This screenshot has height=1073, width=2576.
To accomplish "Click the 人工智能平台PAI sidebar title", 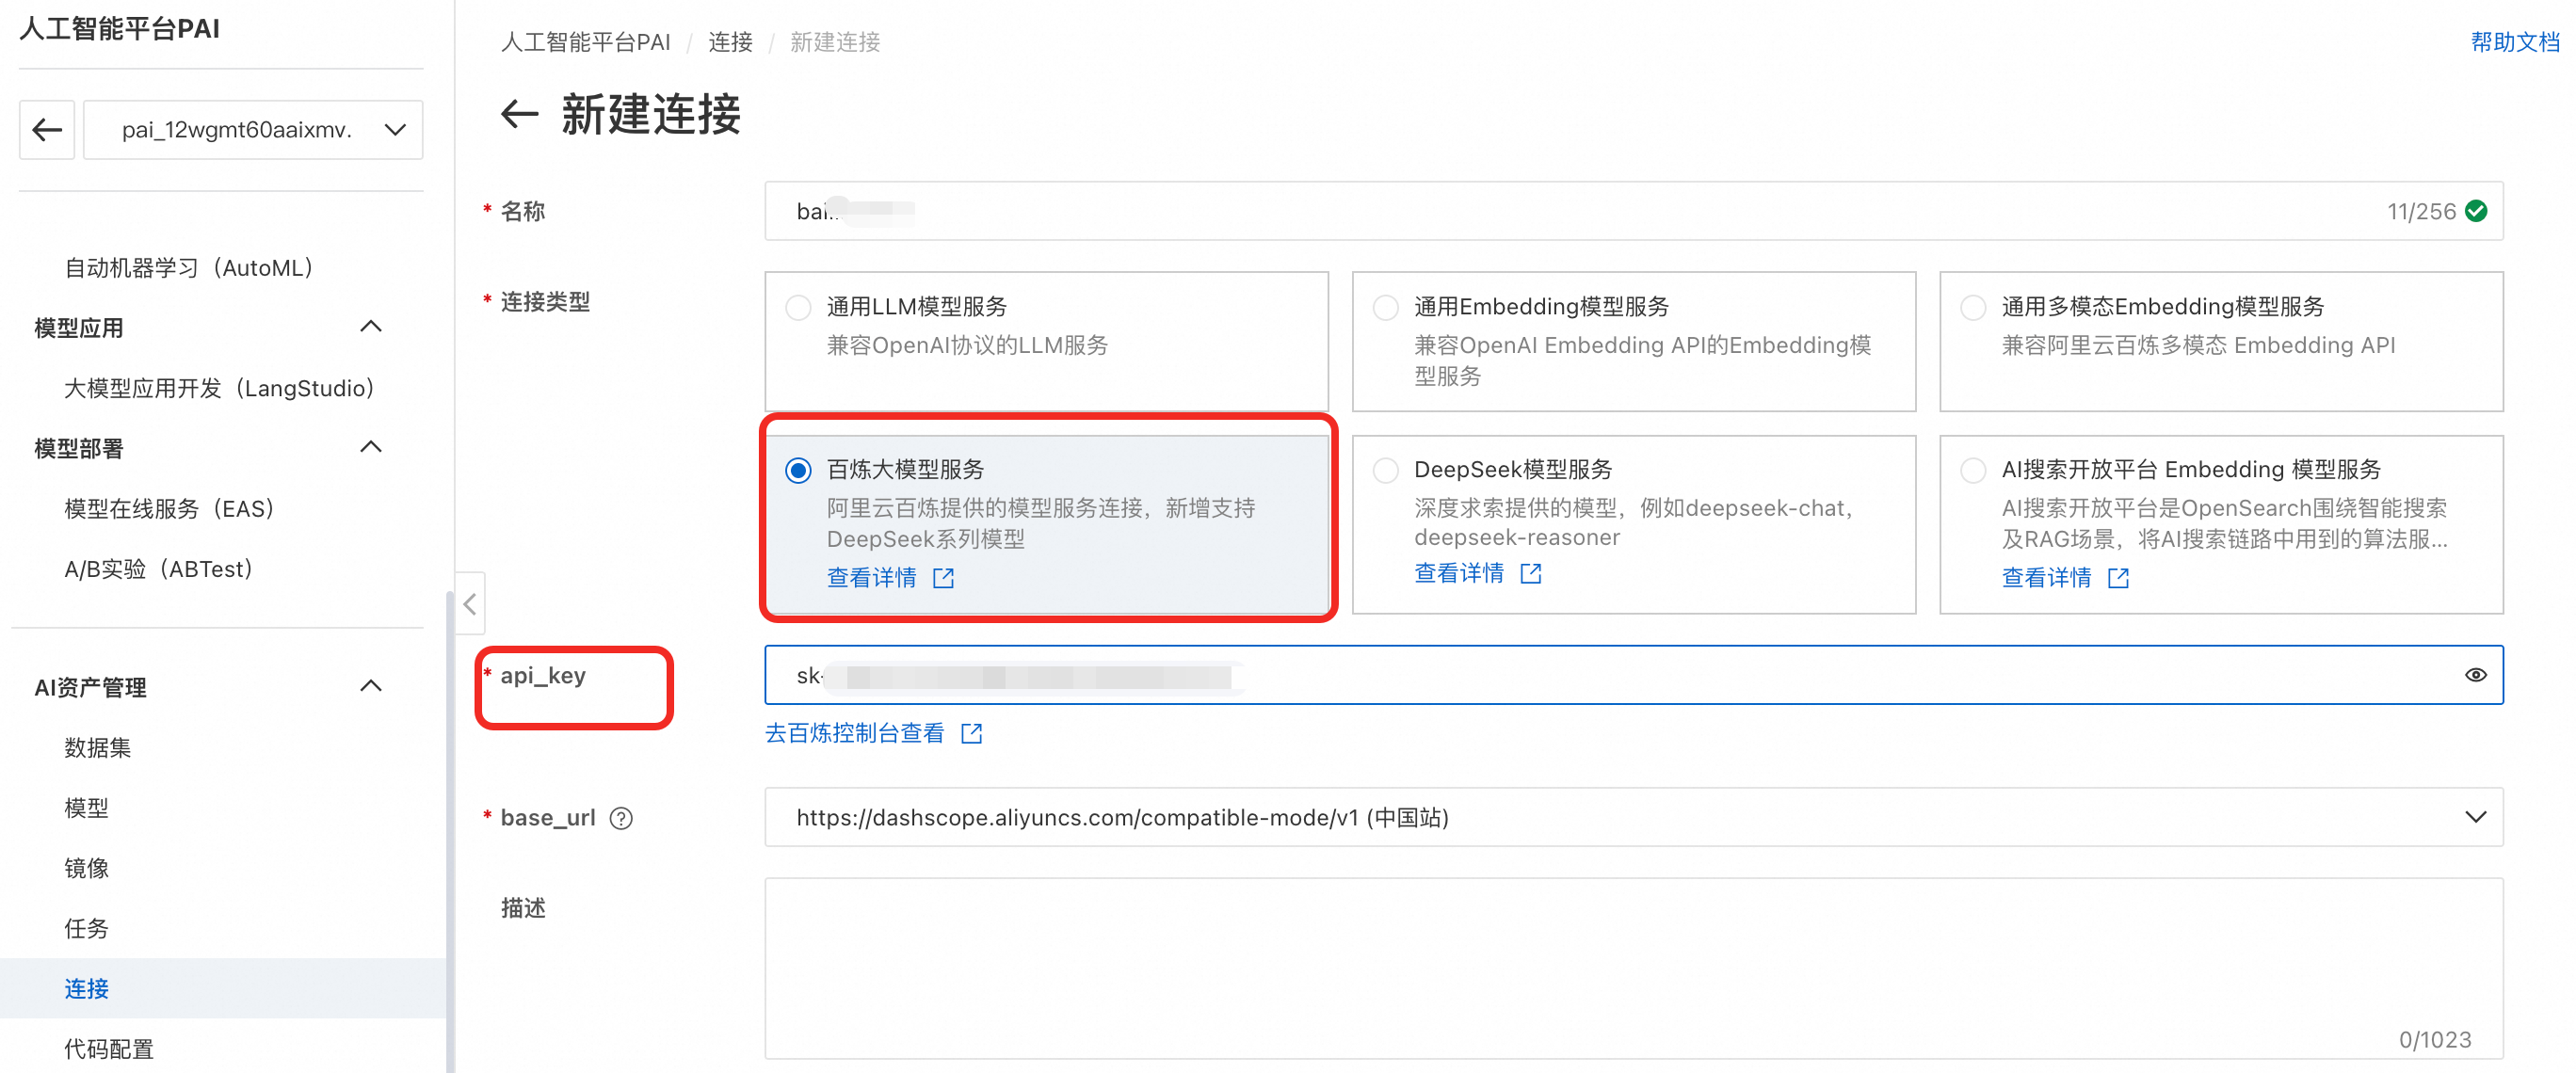I will click(x=119, y=28).
